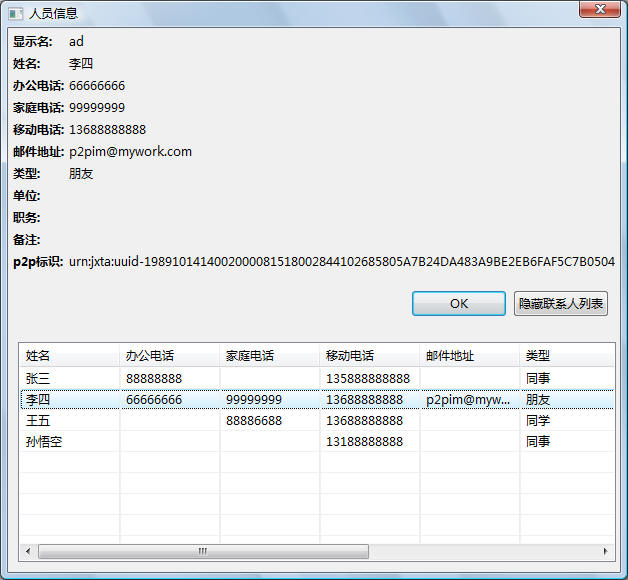The height and width of the screenshot is (580, 628).
Task: Click 李四's email cell p2pim@myw...
Action: click(468, 400)
